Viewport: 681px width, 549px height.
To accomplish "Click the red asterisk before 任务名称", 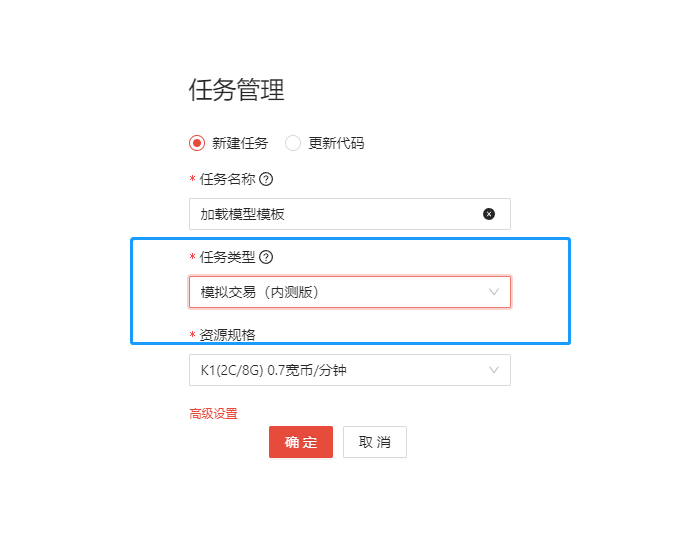I will [x=192, y=180].
